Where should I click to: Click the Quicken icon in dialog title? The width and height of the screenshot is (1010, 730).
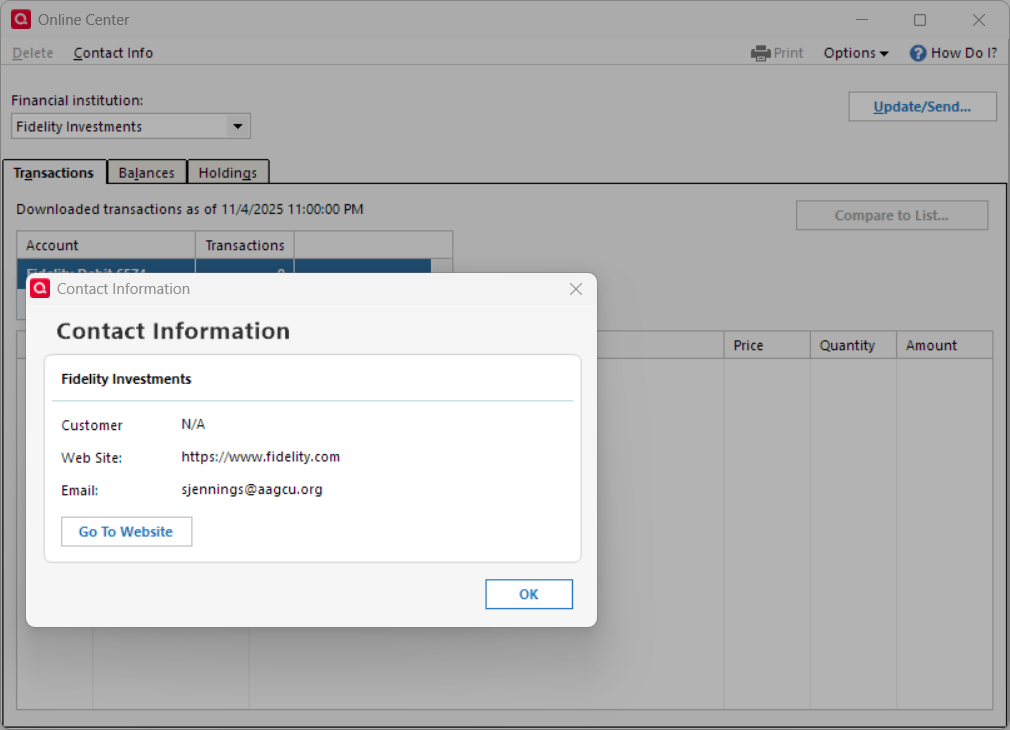click(x=40, y=288)
